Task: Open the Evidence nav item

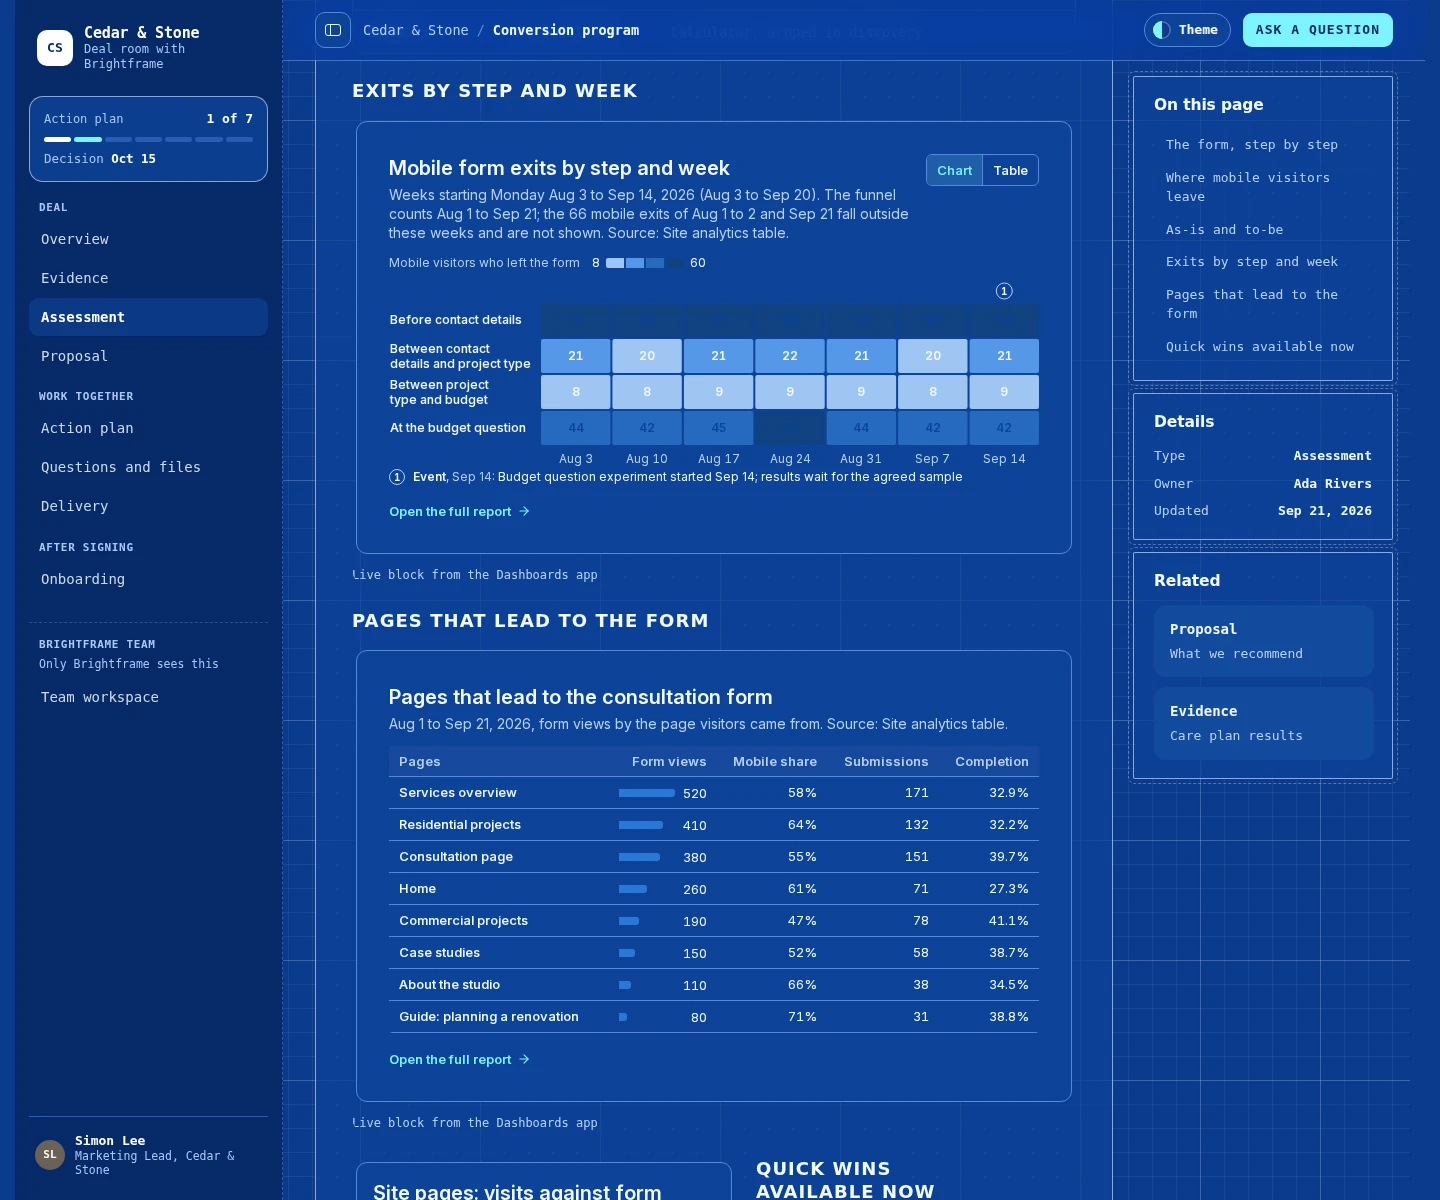Action: click(x=148, y=278)
